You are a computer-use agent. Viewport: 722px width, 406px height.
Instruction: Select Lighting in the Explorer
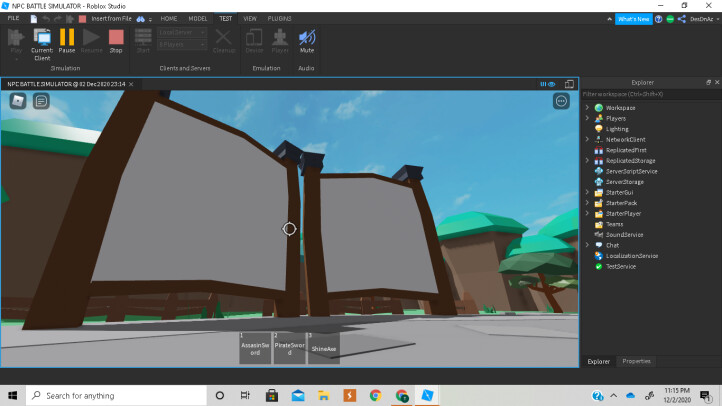pos(617,129)
